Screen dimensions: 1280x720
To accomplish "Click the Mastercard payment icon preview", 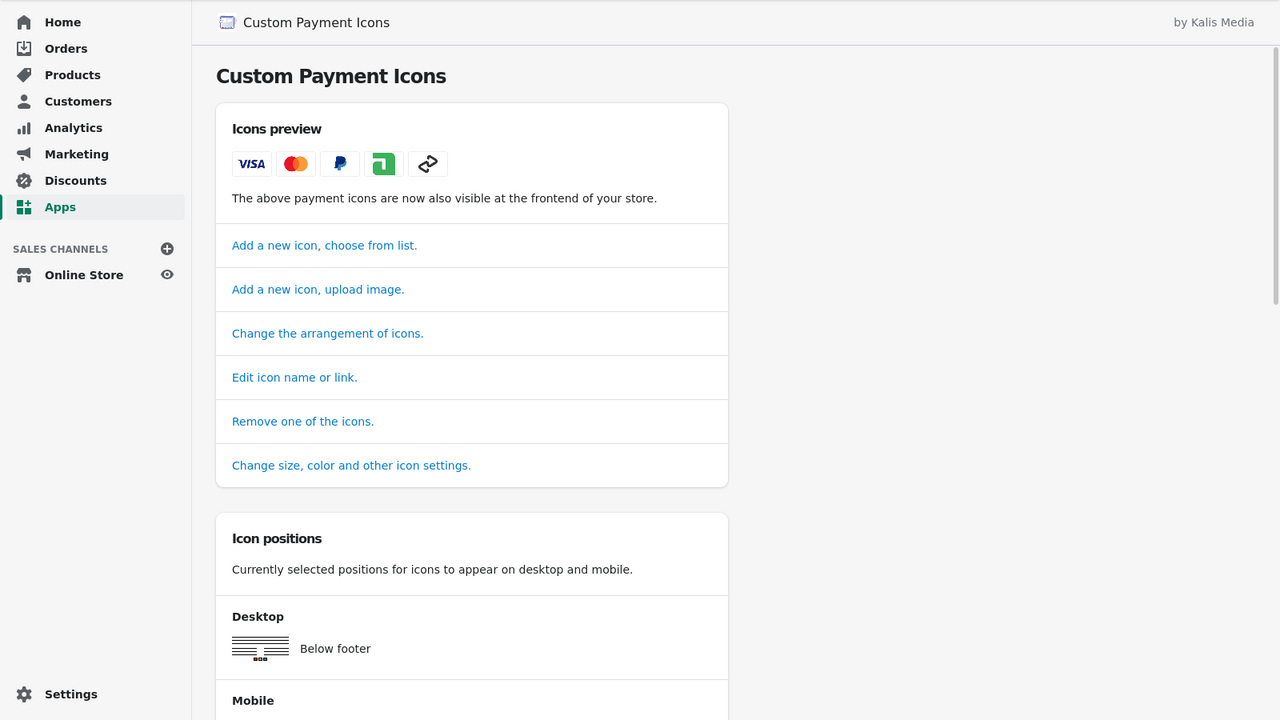I will coord(296,164).
